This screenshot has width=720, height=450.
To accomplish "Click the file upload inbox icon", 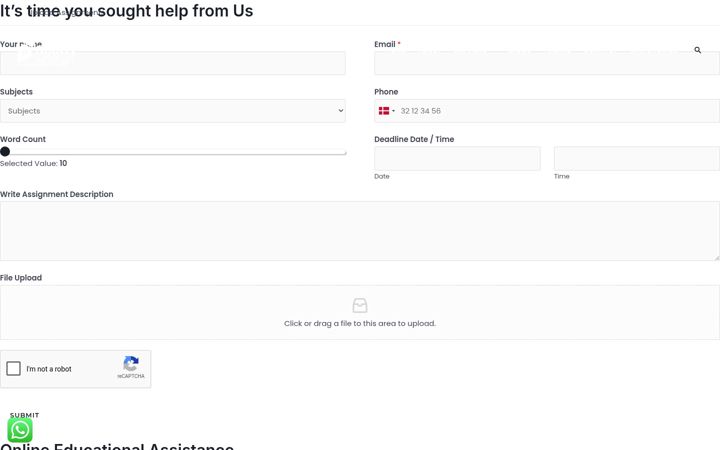I will coord(360,305).
